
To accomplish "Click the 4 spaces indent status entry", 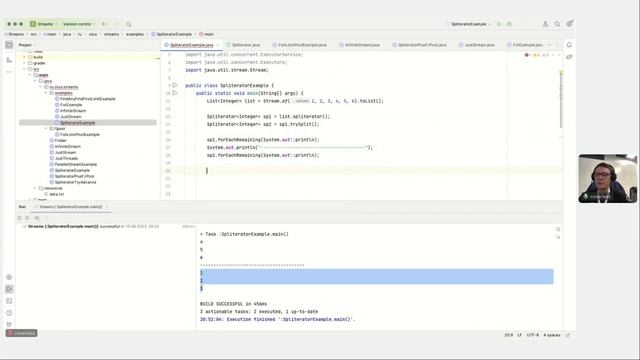I will pos(552,335).
